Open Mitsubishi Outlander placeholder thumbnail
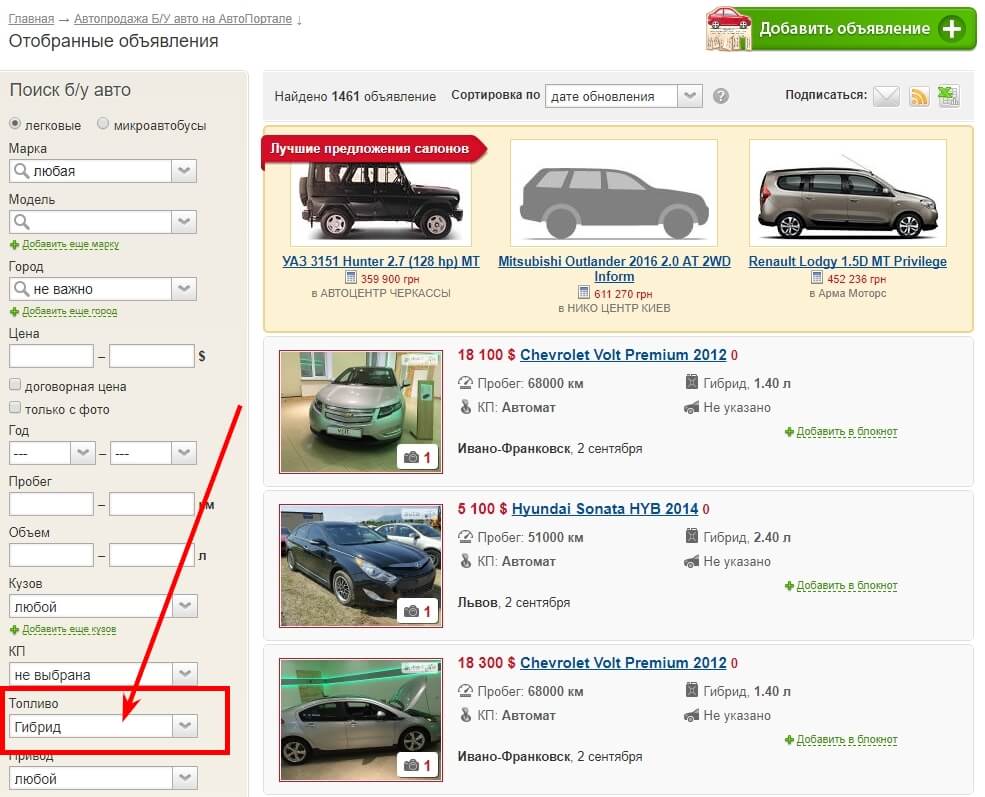985x797 pixels. pos(614,193)
